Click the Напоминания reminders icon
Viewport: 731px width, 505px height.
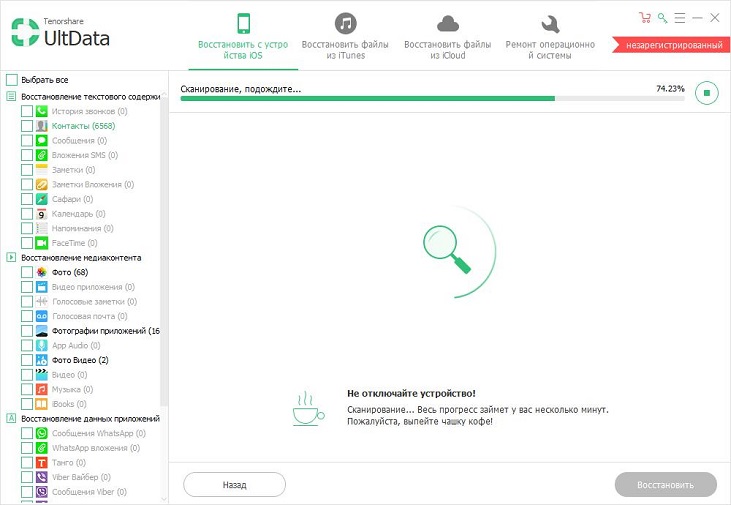pos(41,228)
